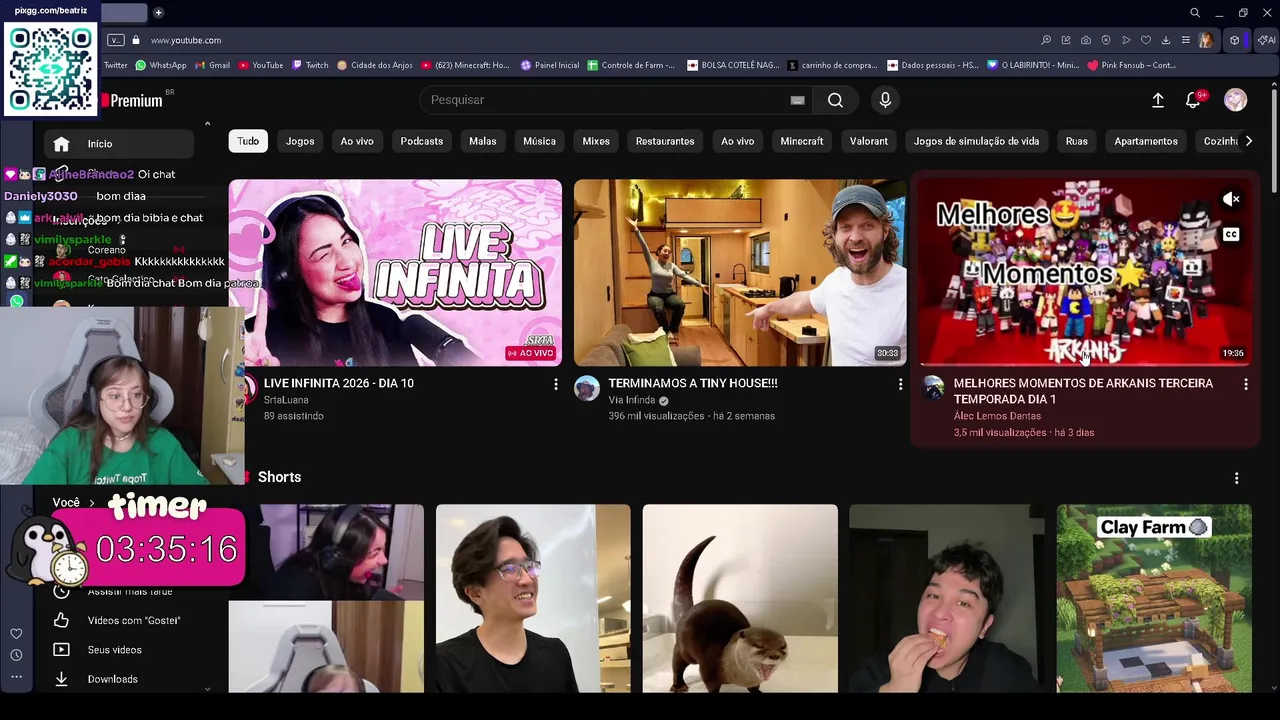Open the browser easy setup lines icon
The width and height of the screenshot is (1280, 720).
tap(1186, 40)
